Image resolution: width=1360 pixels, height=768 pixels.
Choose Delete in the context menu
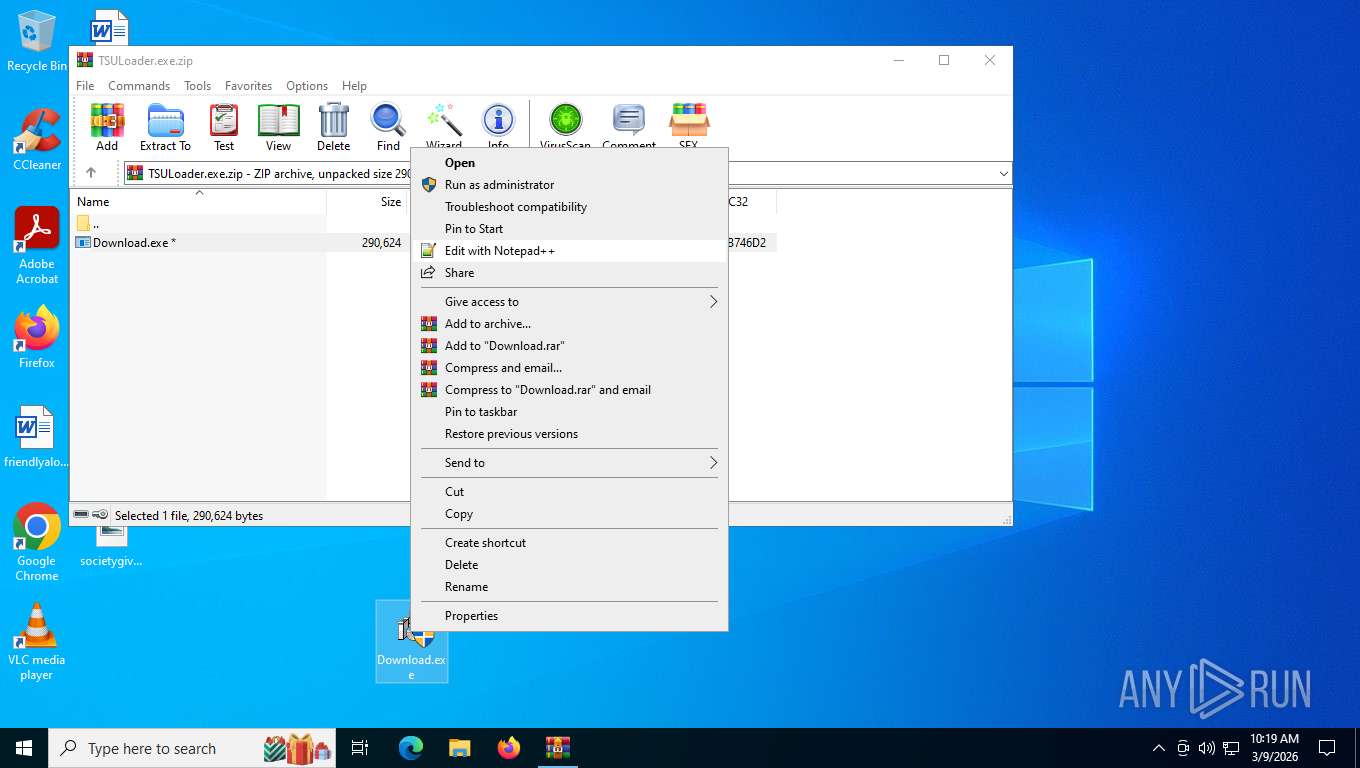pyautogui.click(x=569, y=565)
